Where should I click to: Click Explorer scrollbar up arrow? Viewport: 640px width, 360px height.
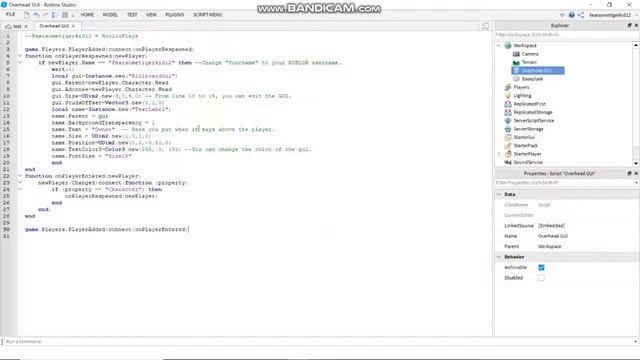636,45
